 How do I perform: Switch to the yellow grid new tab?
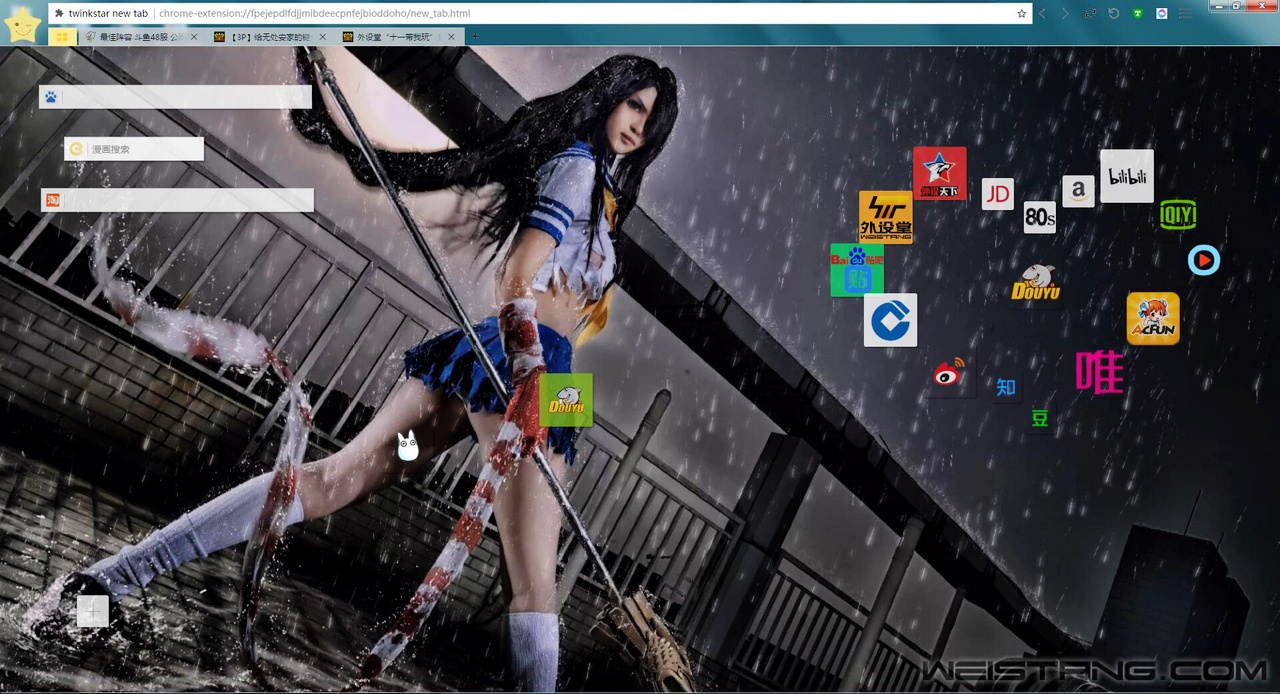pyautogui.click(x=62, y=37)
